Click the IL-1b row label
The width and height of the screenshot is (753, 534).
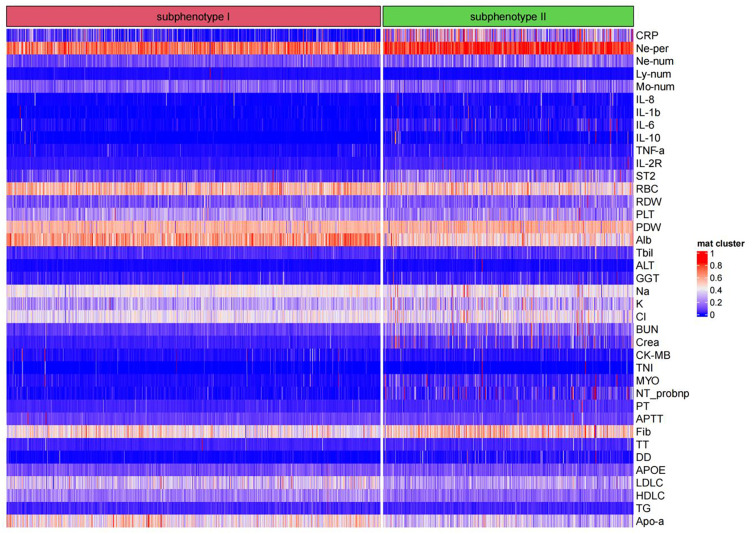click(x=648, y=112)
